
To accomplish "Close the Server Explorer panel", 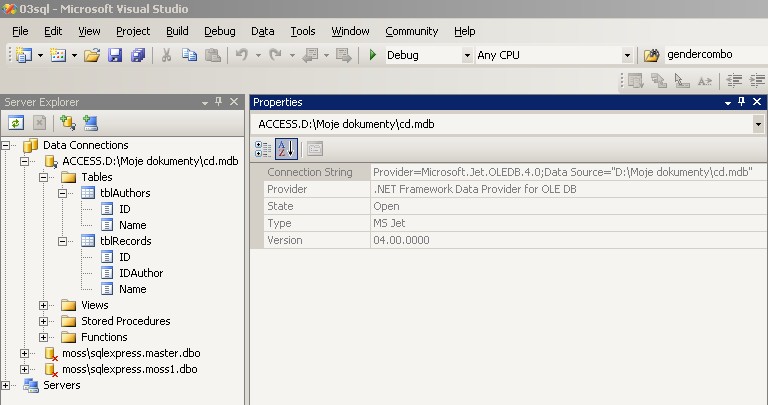I will [234, 101].
